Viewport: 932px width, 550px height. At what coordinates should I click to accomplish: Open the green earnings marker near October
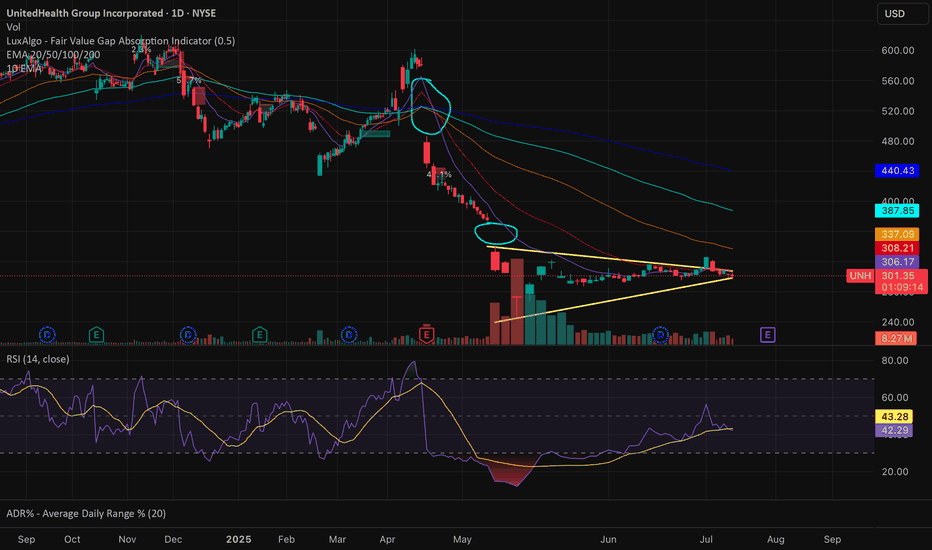(x=96, y=335)
